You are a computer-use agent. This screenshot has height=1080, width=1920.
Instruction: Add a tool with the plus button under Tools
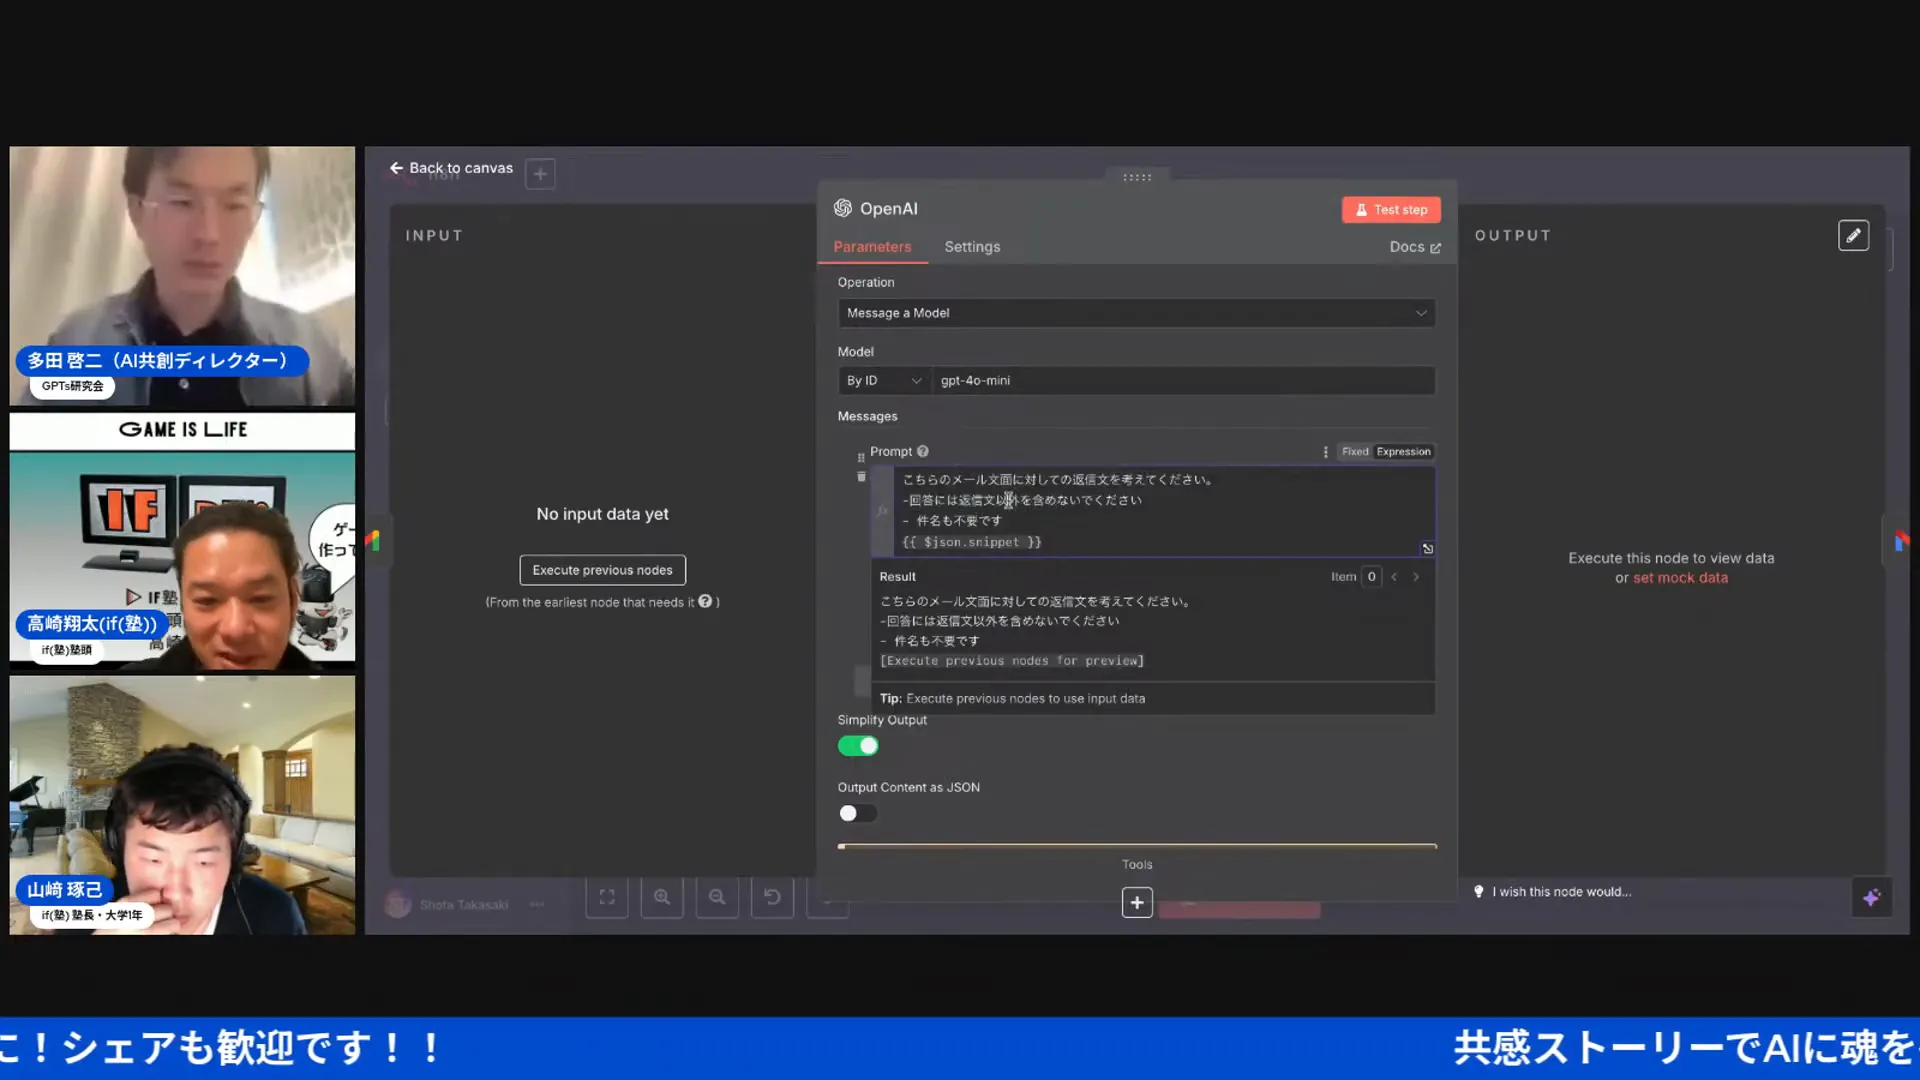1137,903
